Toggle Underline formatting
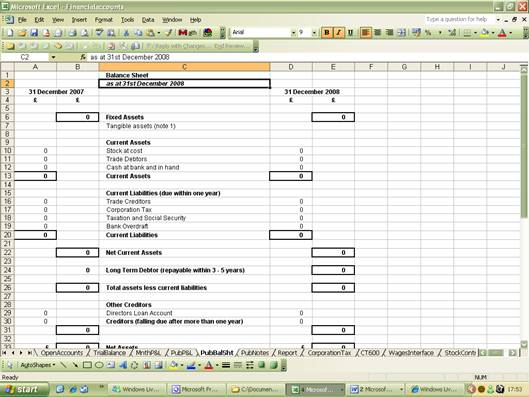The width and height of the screenshot is (529, 397). [x=351, y=32]
